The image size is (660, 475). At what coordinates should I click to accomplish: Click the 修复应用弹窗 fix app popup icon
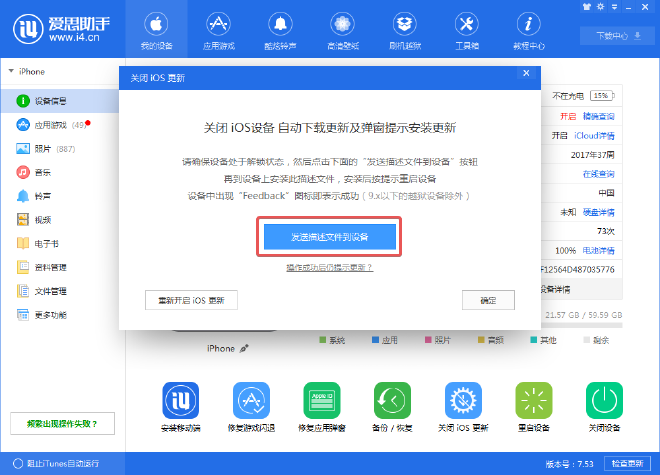pyautogui.click(x=322, y=400)
